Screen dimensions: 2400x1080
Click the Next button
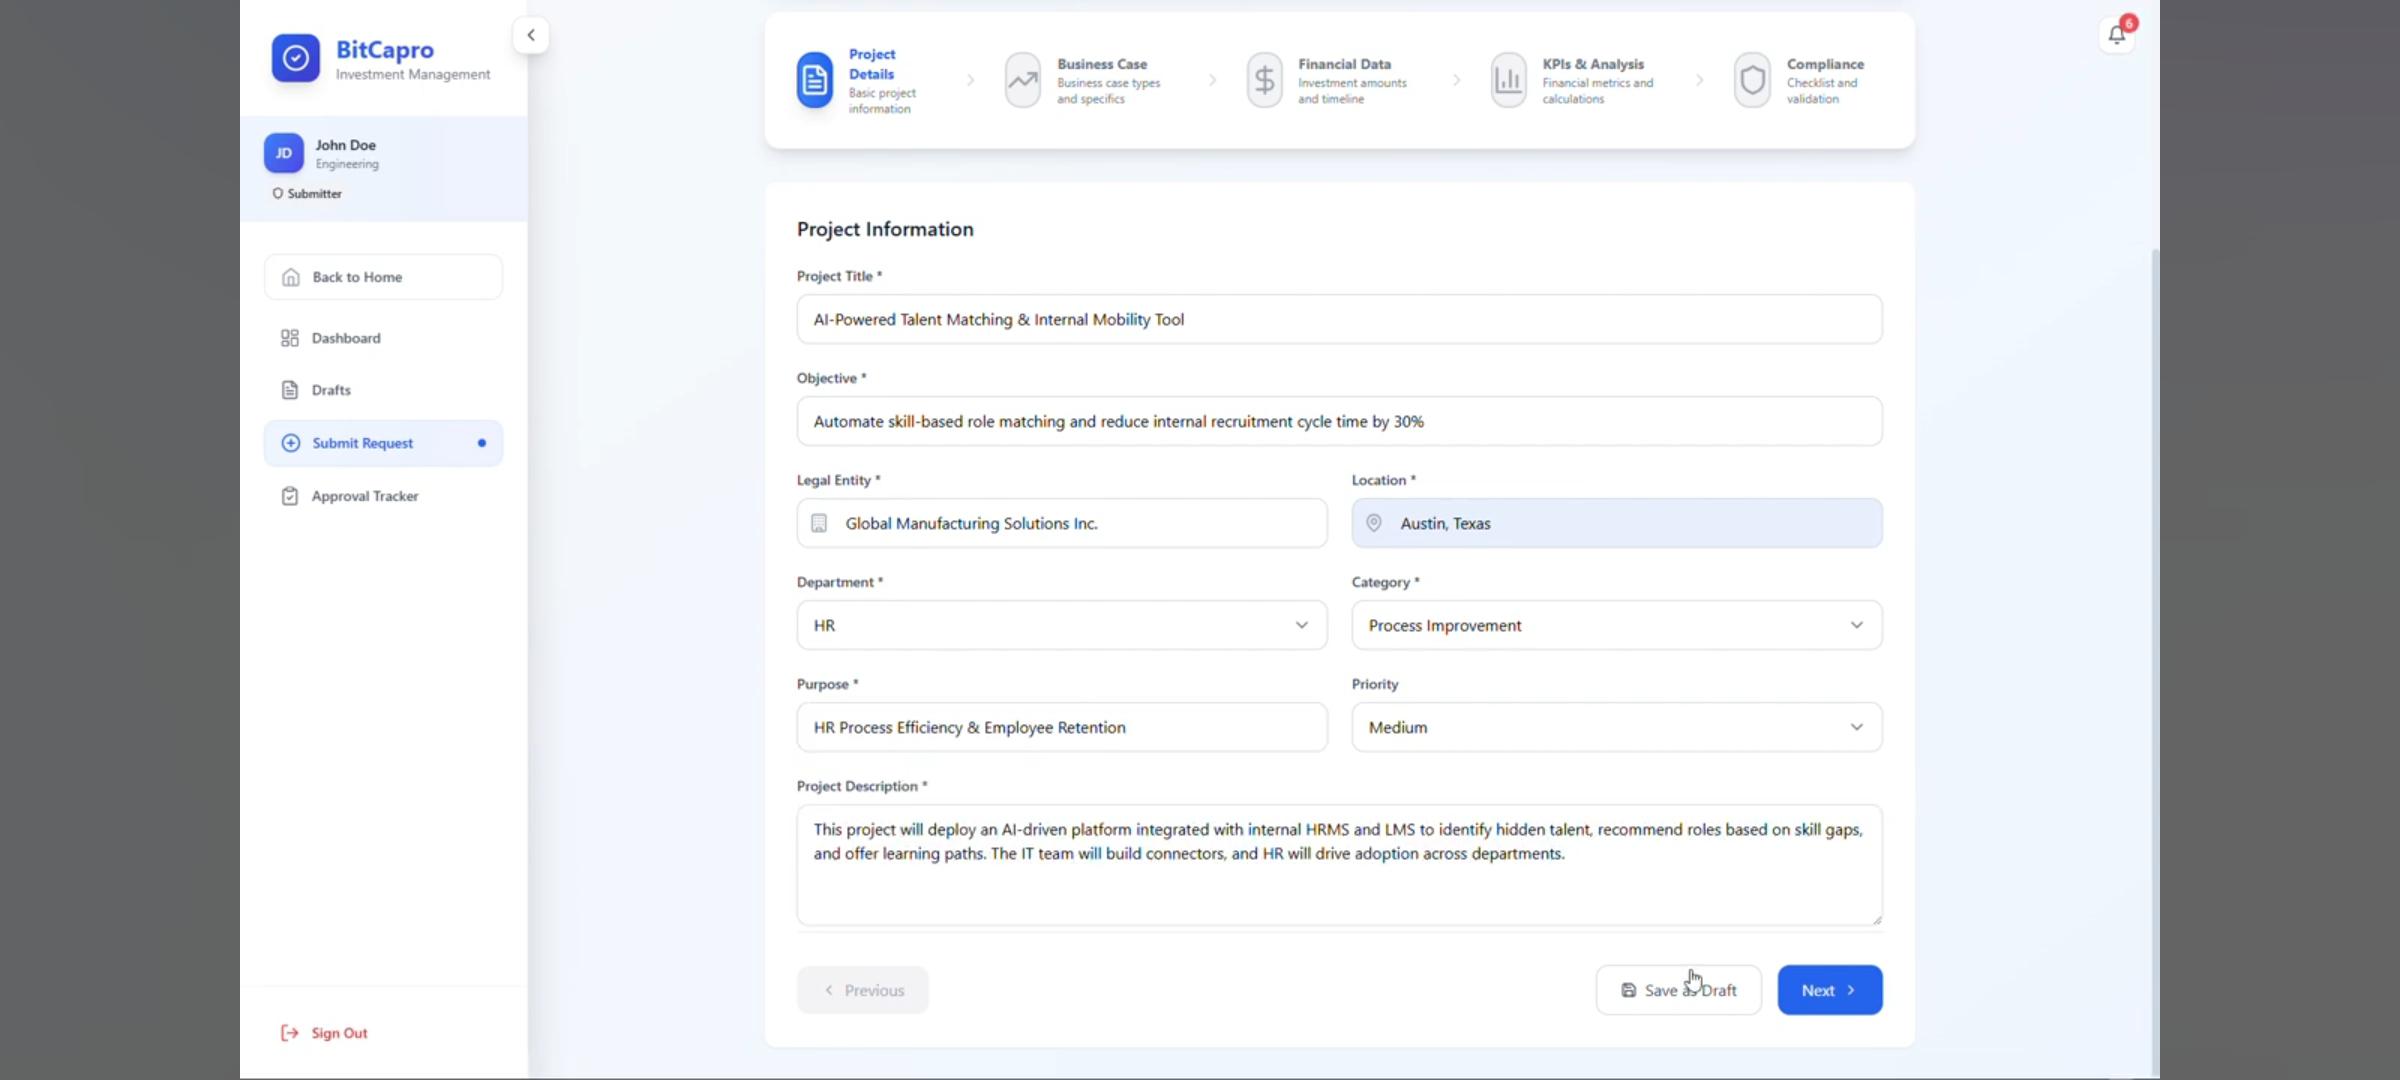[1829, 990]
